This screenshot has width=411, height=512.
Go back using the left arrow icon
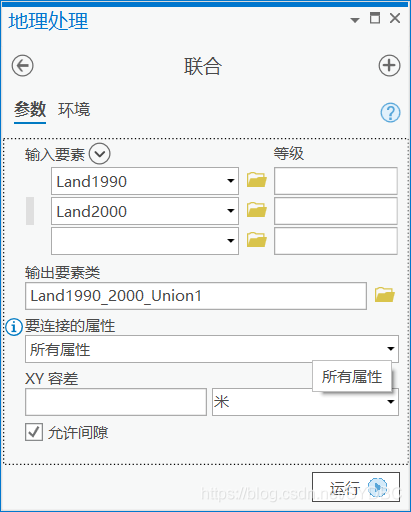click(22, 66)
